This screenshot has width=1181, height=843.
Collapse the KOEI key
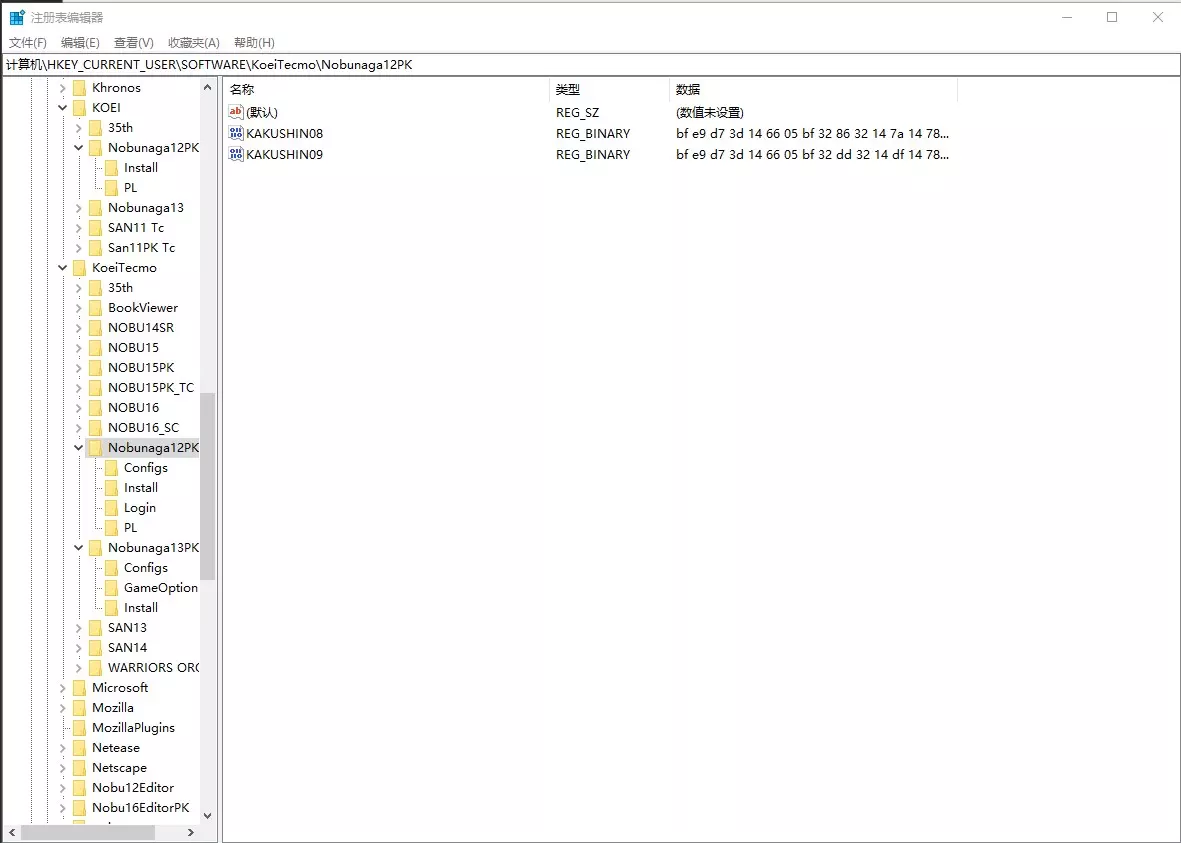point(63,108)
